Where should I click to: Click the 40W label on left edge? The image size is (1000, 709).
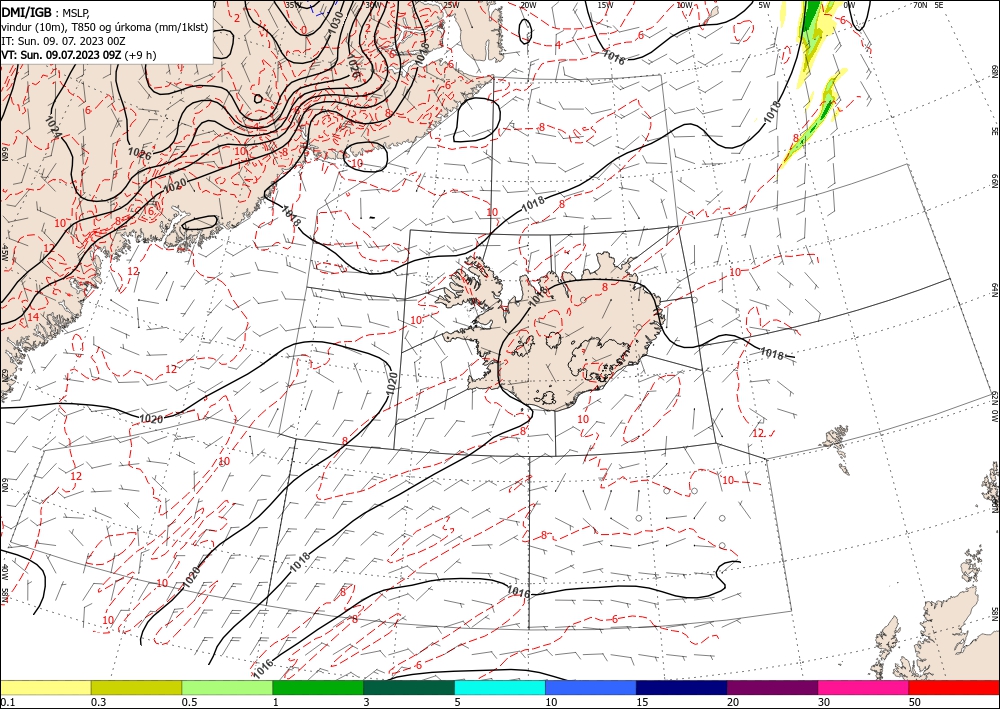4,572
